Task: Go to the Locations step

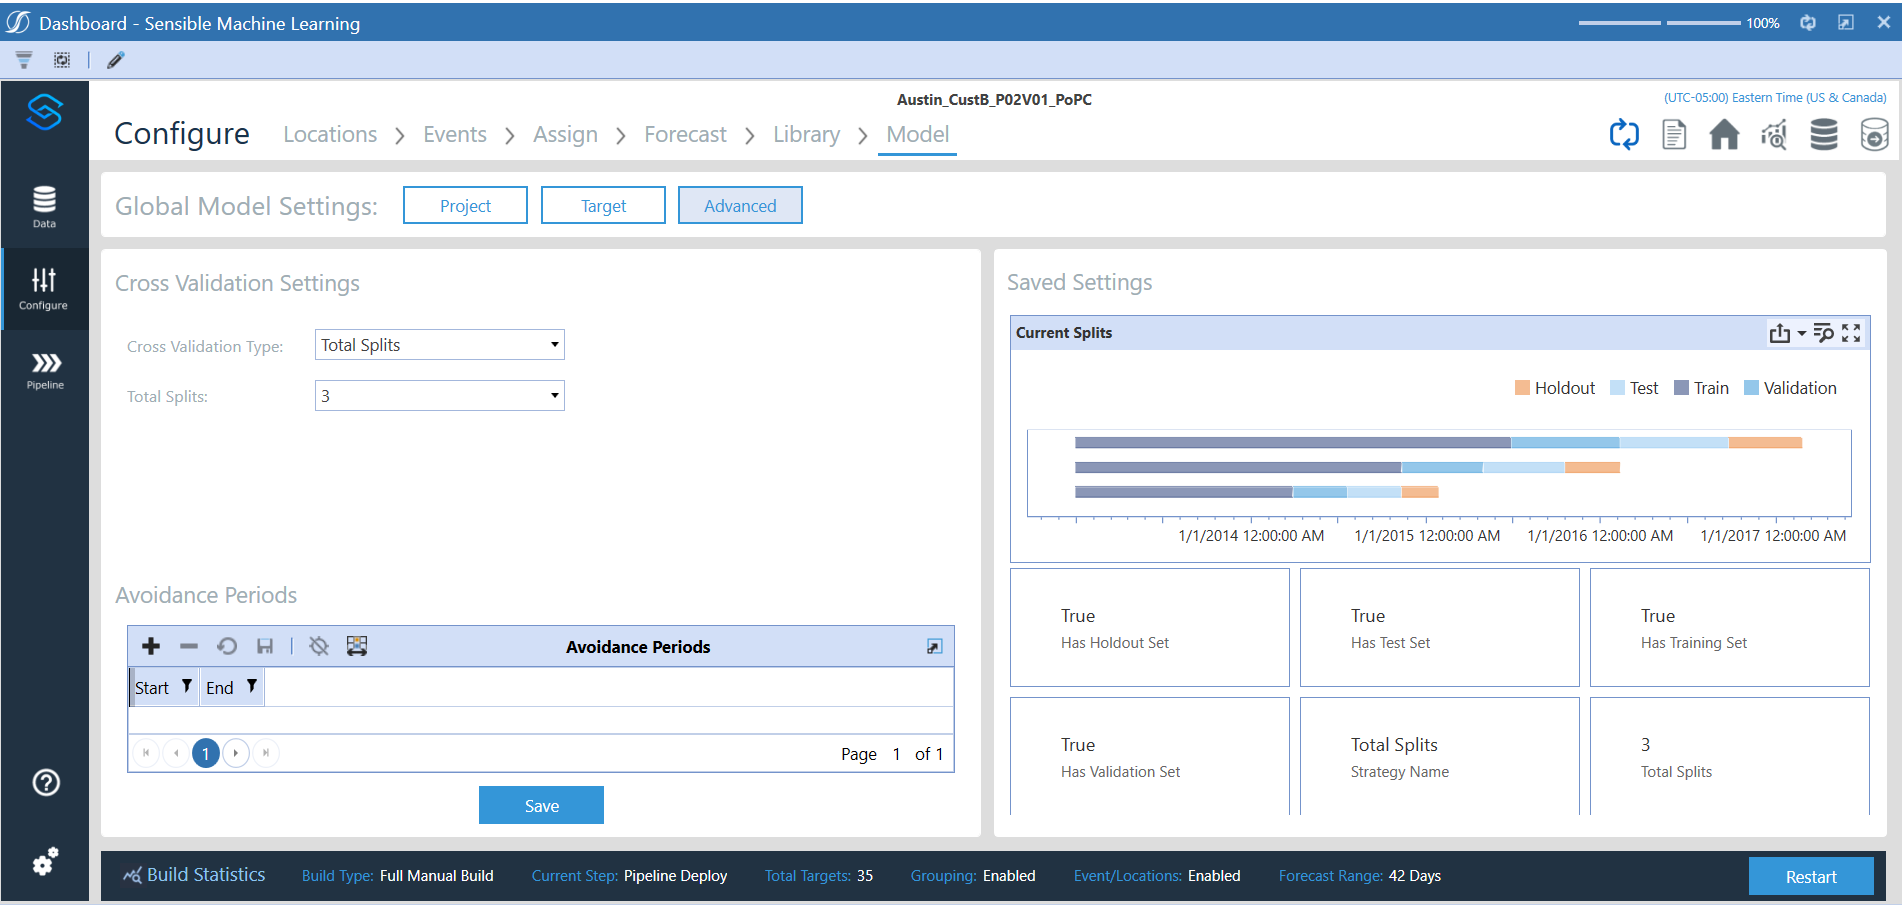Action: pyautogui.click(x=330, y=134)
